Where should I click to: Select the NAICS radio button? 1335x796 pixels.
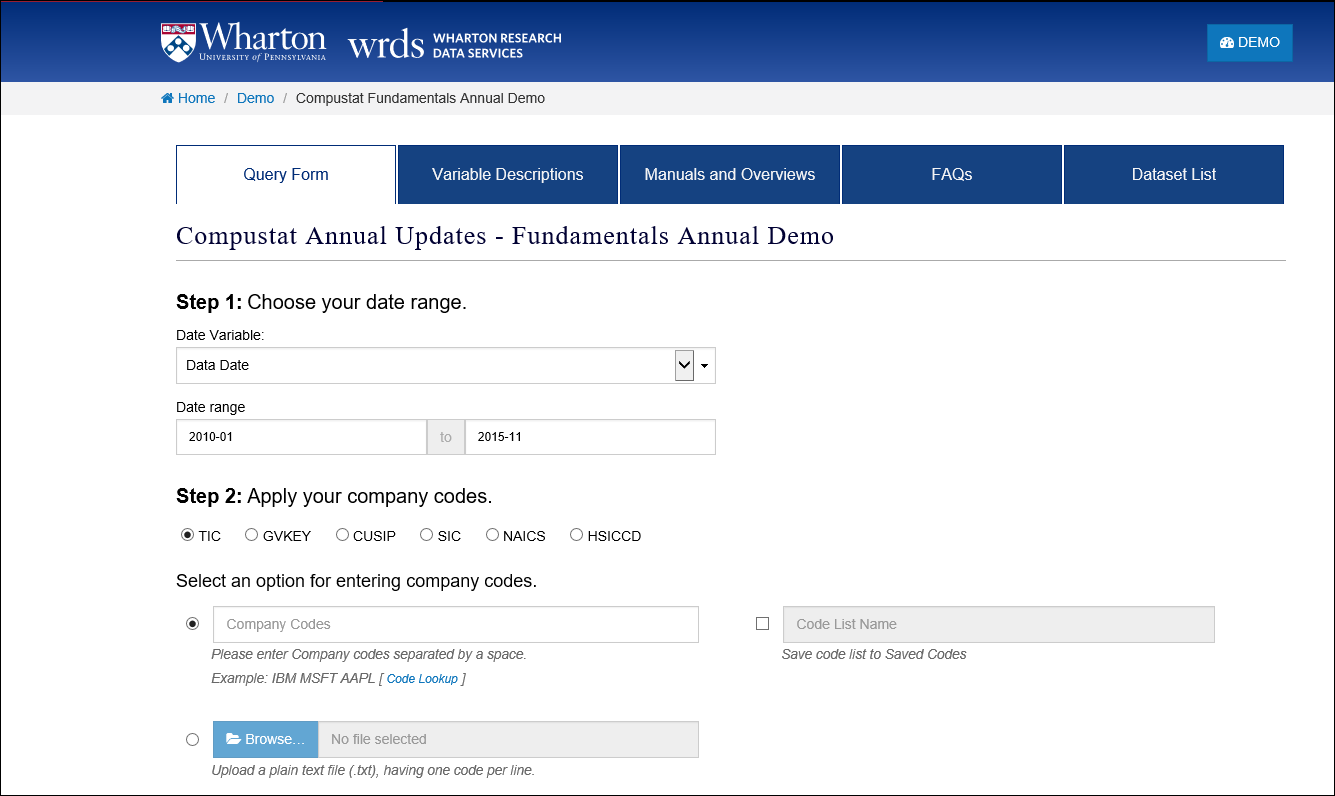pyautogui.click(x=492, y=535)
